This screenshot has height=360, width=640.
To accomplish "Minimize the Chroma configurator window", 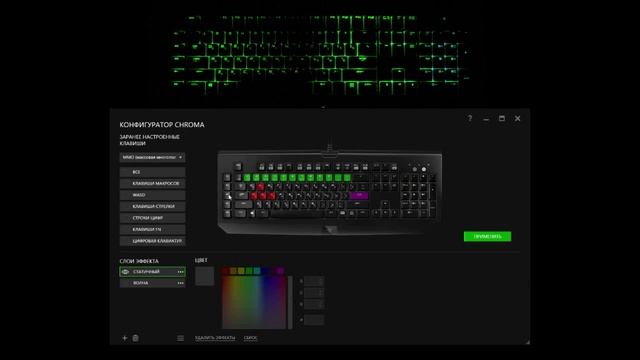I will point(486,119).
